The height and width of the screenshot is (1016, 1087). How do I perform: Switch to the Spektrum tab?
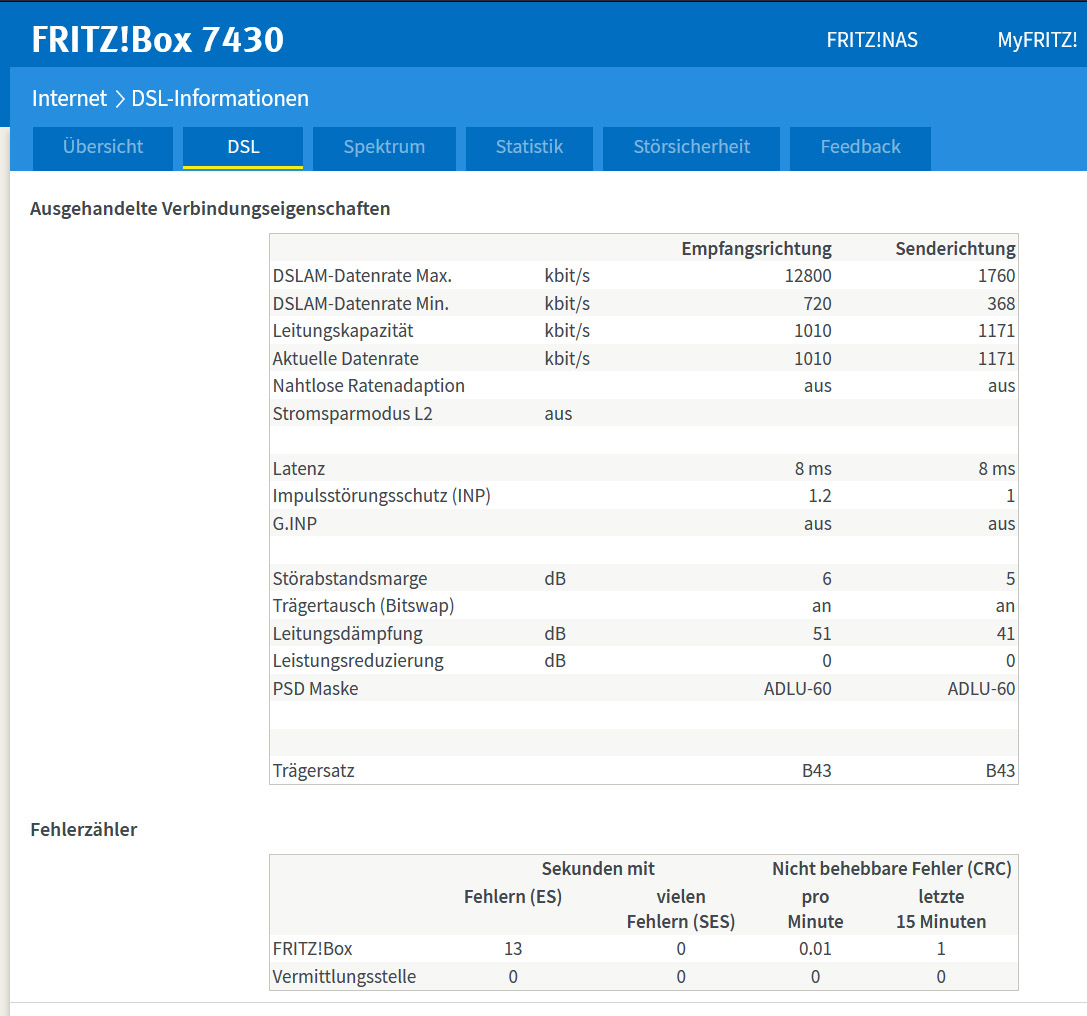tap(384, 147)
